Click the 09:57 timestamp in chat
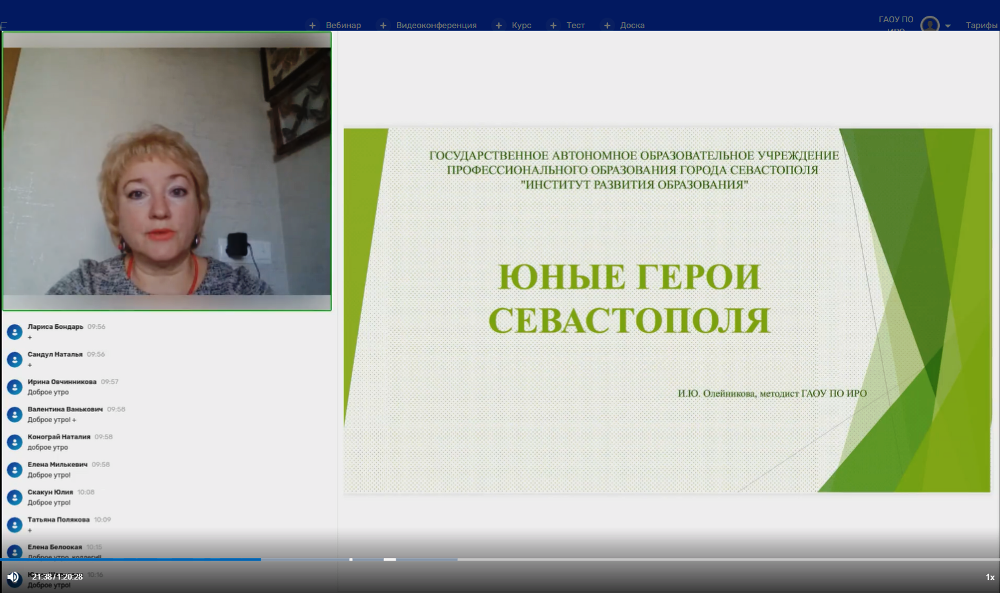 110,381
